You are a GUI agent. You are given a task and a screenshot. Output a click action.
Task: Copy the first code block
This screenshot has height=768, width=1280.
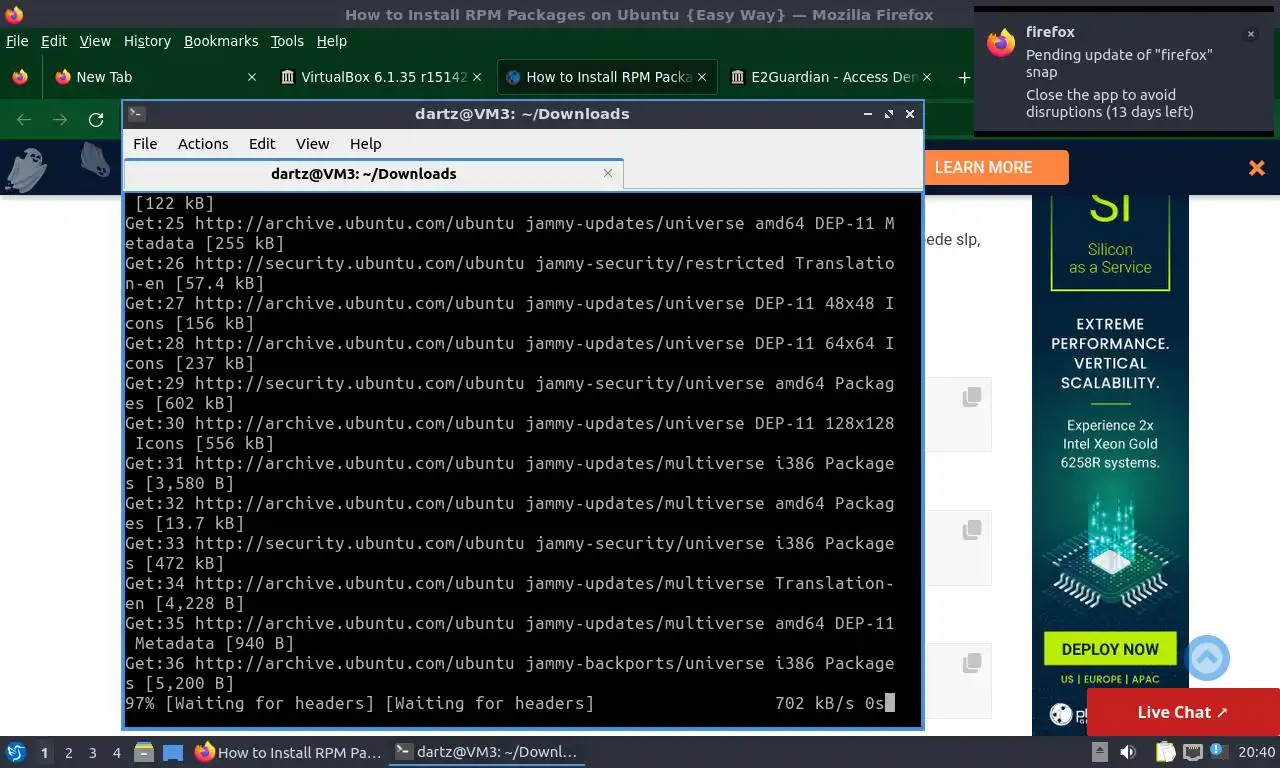point(971,397)
